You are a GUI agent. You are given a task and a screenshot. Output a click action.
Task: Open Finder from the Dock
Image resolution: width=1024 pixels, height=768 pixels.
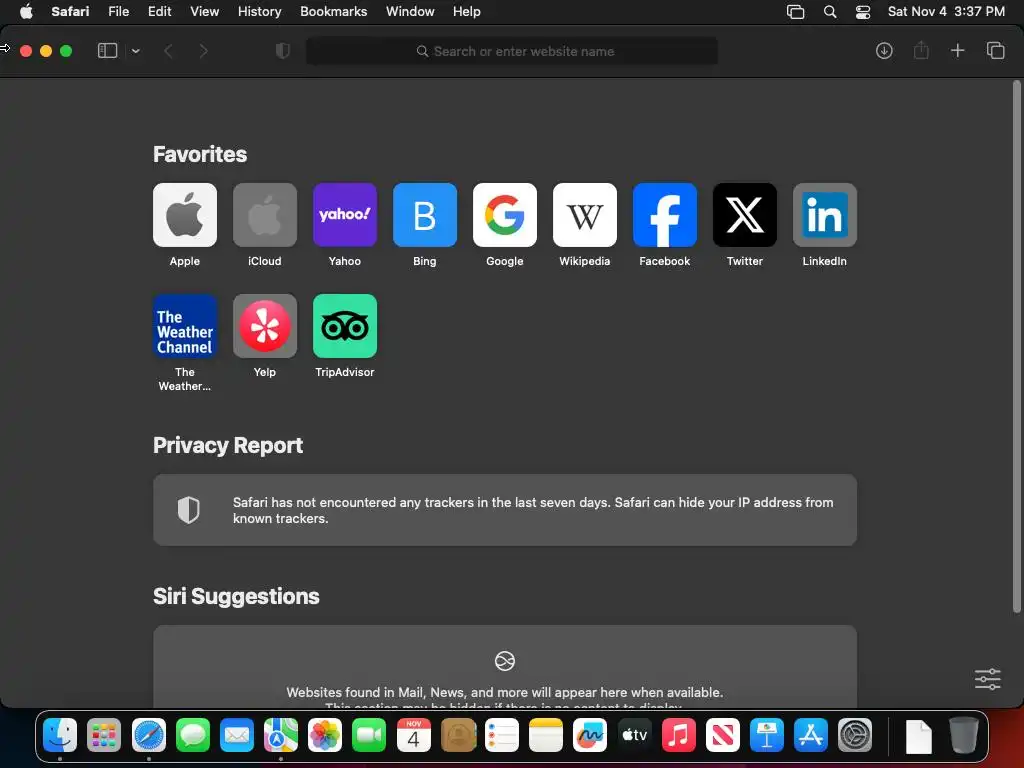(60, 735)
